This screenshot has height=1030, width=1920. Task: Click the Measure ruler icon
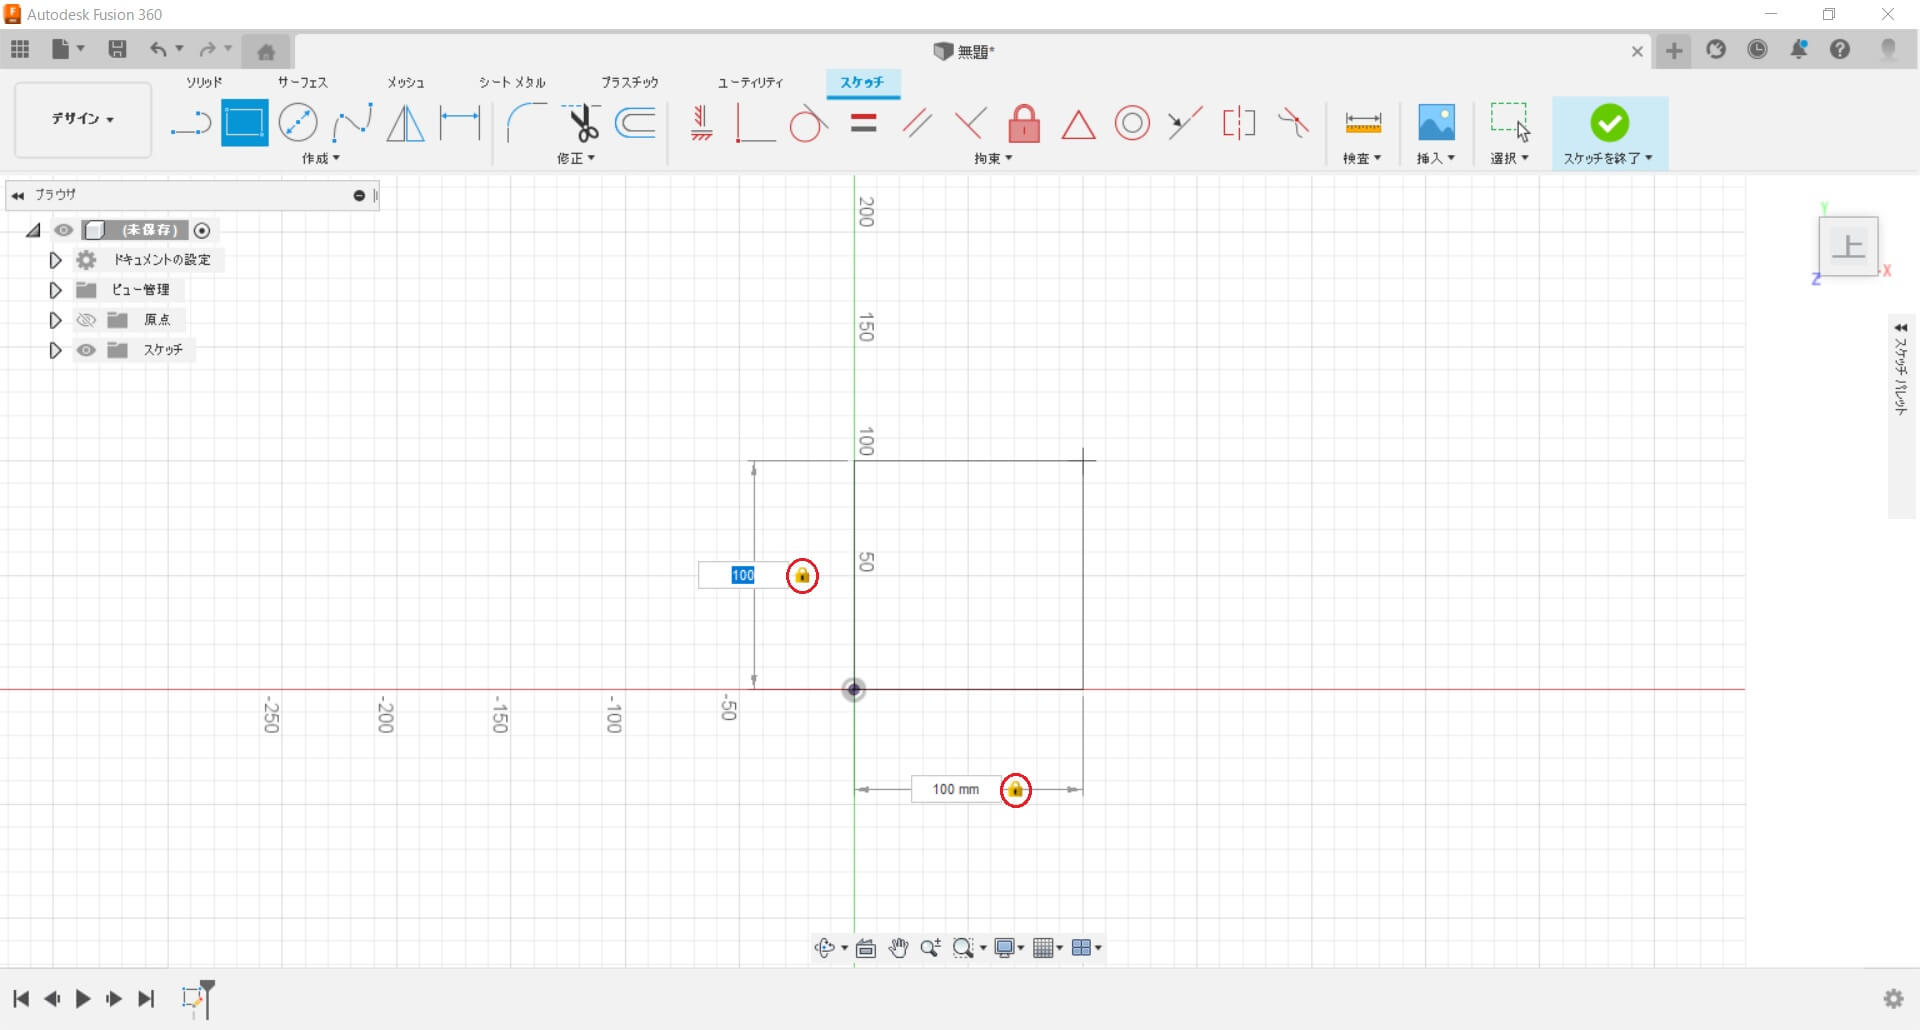pos(1362,124)
